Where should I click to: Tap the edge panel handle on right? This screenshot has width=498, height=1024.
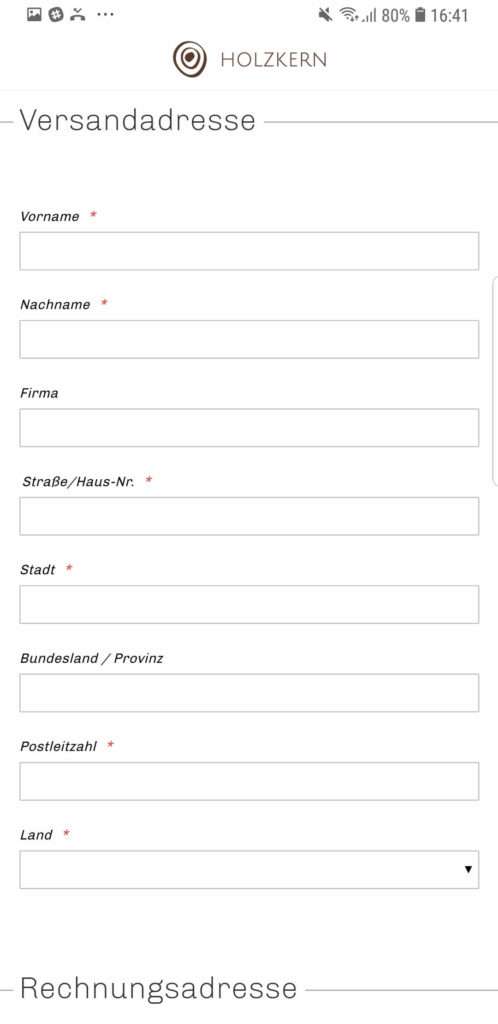[495, 381]
